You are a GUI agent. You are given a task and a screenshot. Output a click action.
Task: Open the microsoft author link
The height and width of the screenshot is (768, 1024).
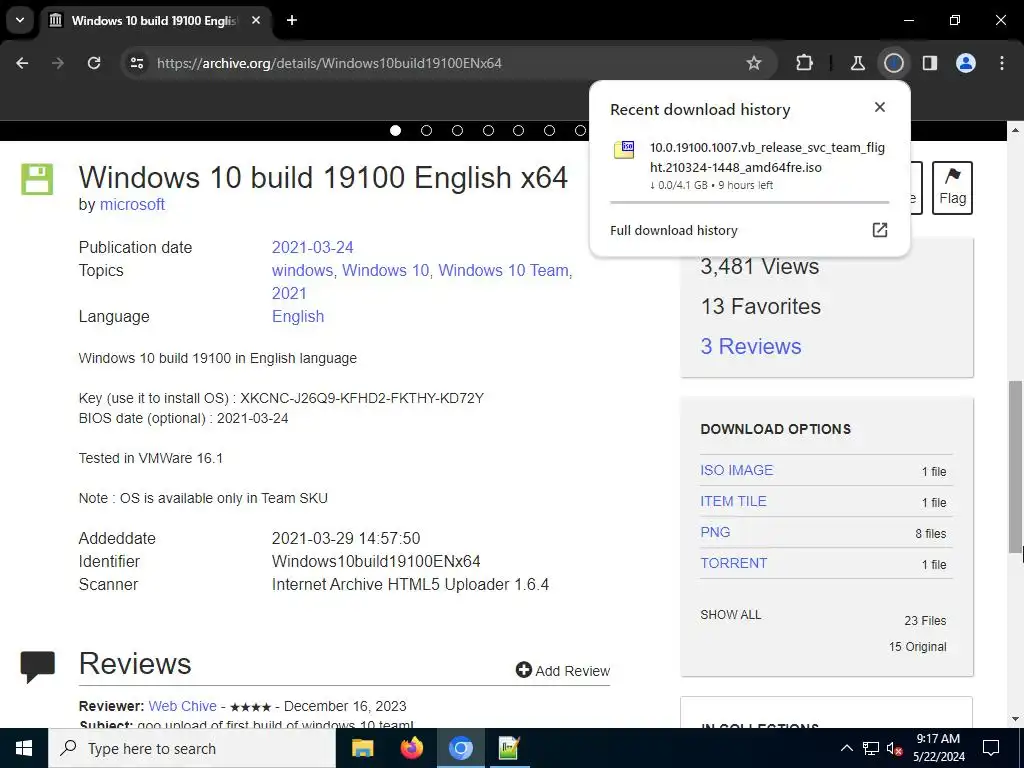(132, 204)
